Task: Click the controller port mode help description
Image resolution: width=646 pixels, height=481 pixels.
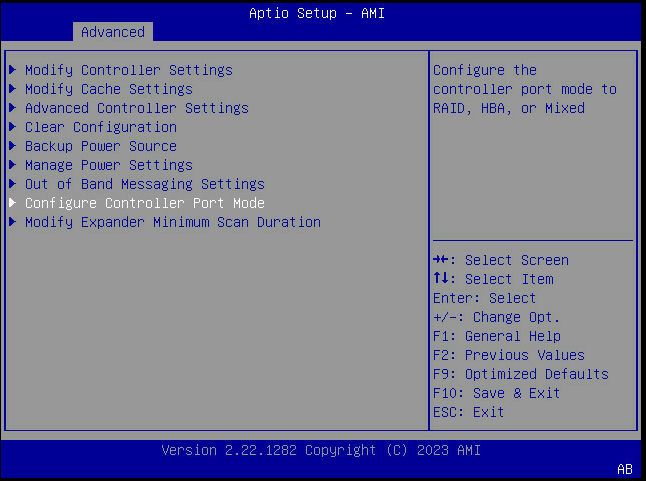Action: 524,89
